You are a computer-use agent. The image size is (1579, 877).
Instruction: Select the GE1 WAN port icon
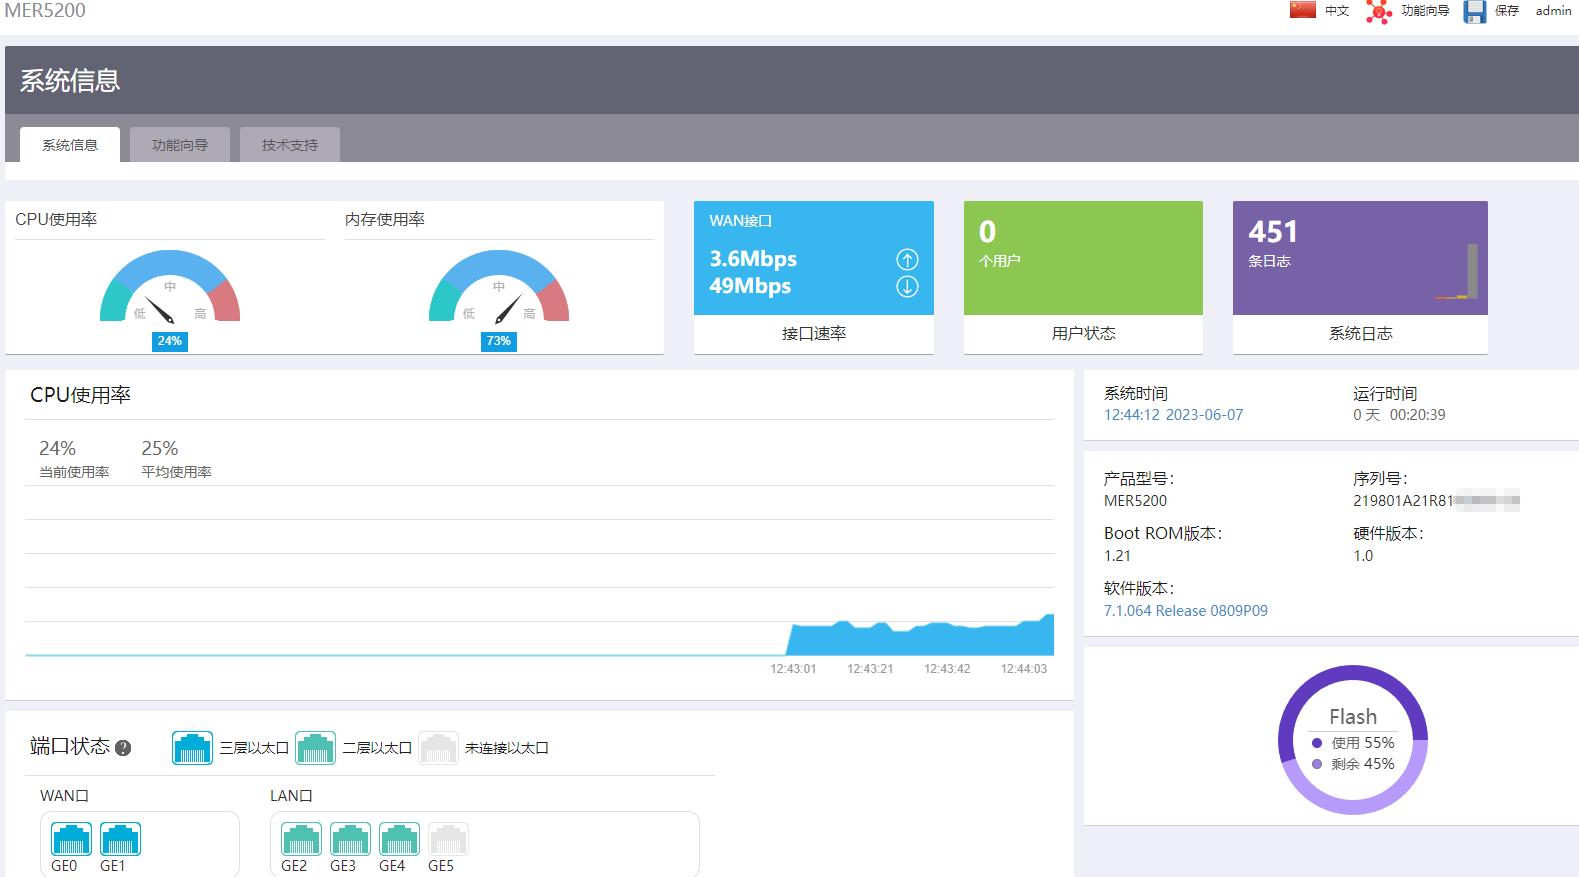(120, 839)
